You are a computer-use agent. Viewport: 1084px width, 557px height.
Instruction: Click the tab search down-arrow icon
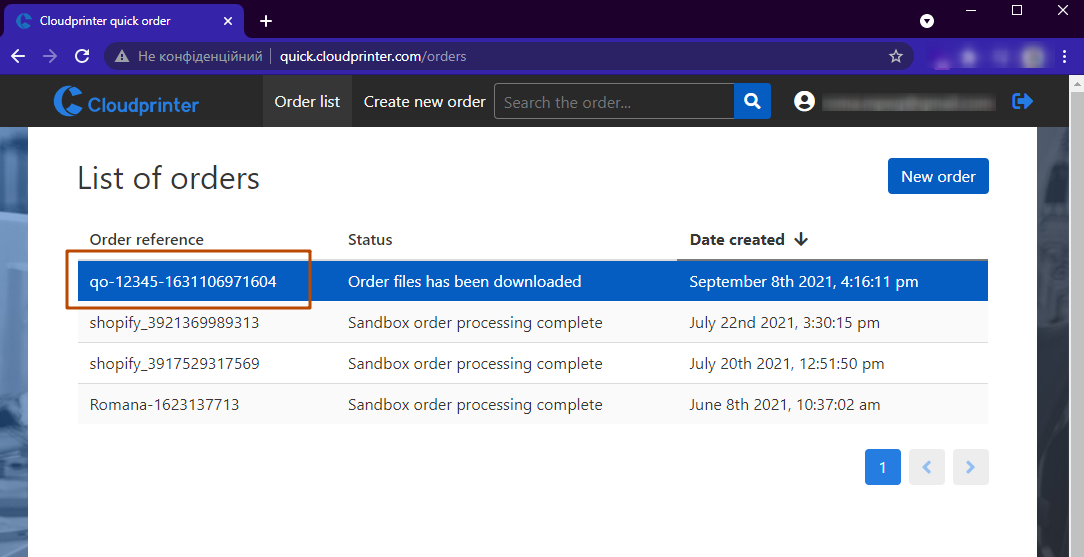point(927,21)
